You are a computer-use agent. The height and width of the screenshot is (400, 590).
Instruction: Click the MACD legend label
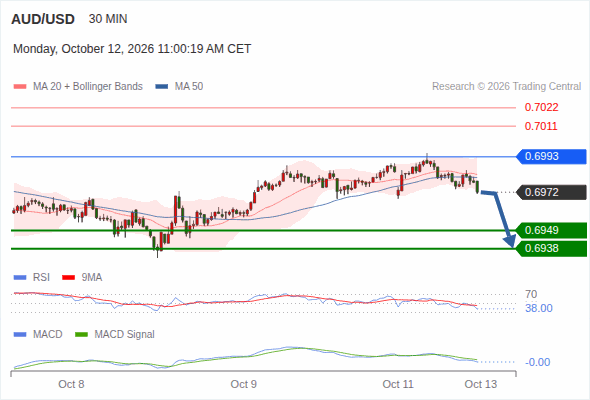pyautogui.click(x=47, y=335)
